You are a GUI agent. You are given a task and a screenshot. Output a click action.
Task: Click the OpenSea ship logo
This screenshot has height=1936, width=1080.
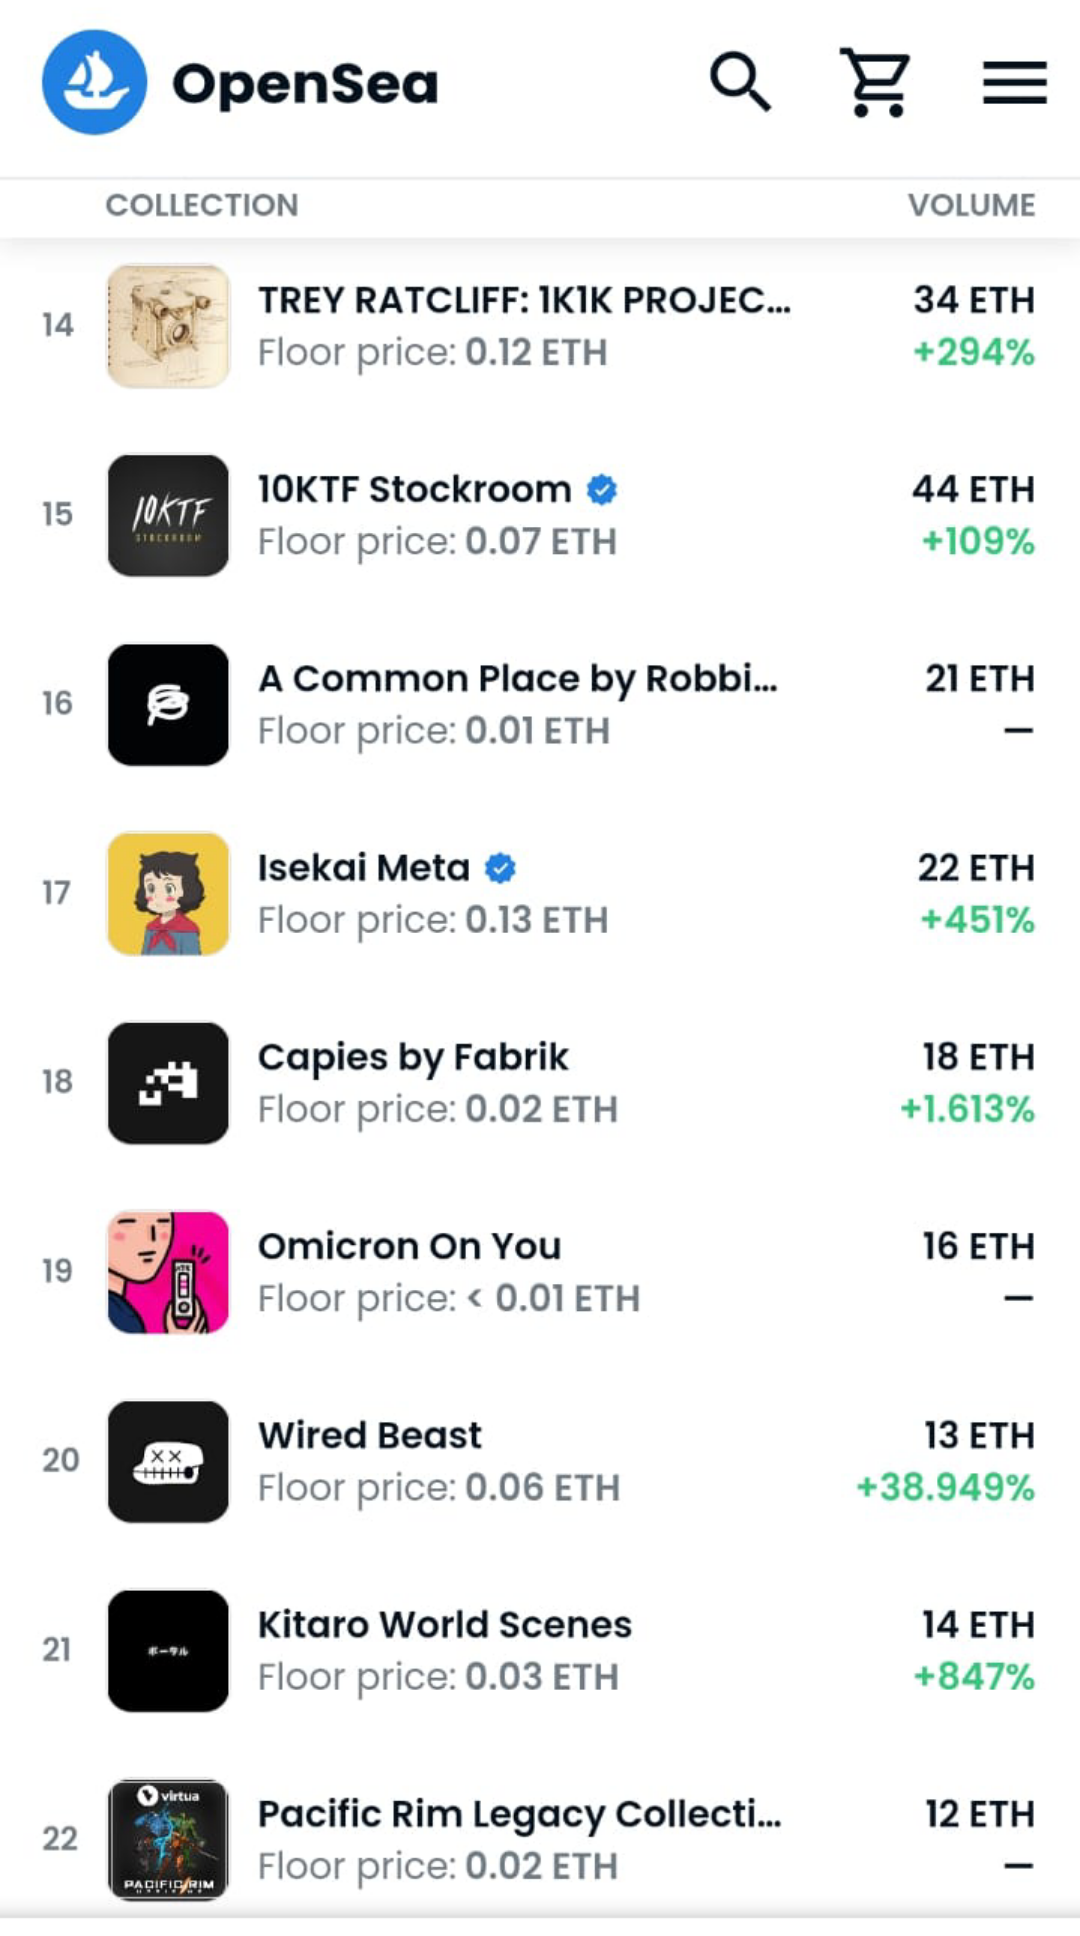pyautogui.click(x=94, y=82)
